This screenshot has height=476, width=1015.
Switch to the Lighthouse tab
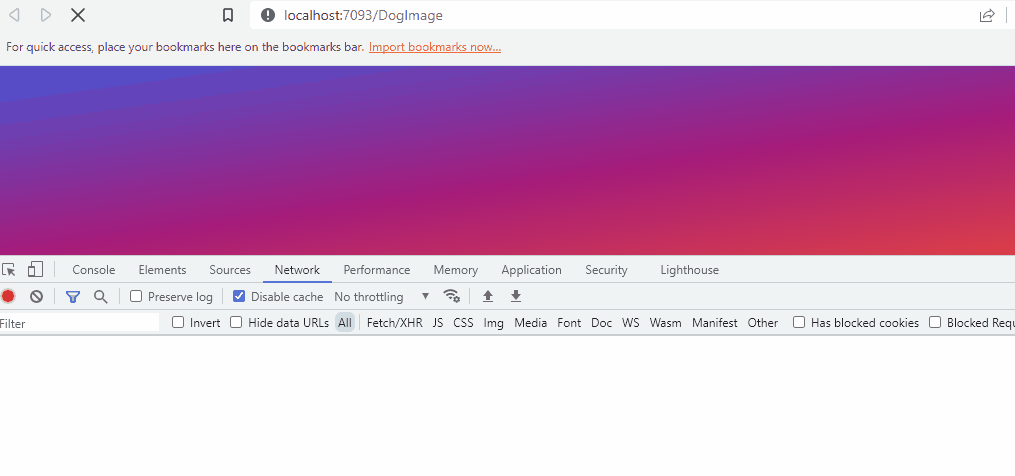point(689,270)
